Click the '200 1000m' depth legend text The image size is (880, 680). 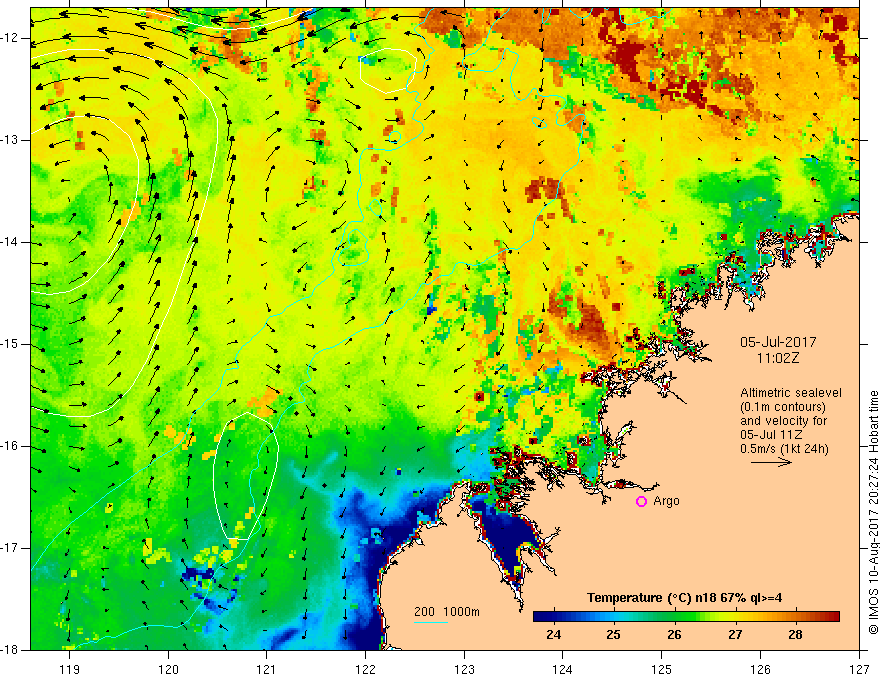click(x=447, y=612)
